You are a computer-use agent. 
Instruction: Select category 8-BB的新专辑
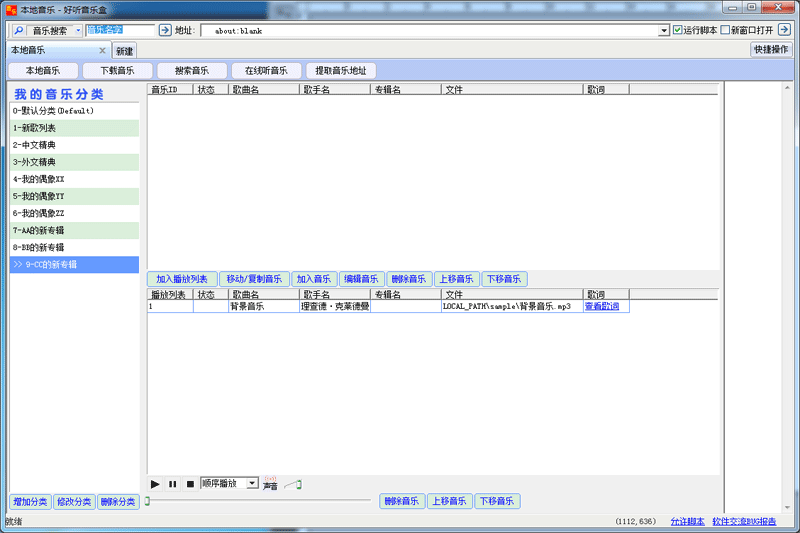[74, 247]
